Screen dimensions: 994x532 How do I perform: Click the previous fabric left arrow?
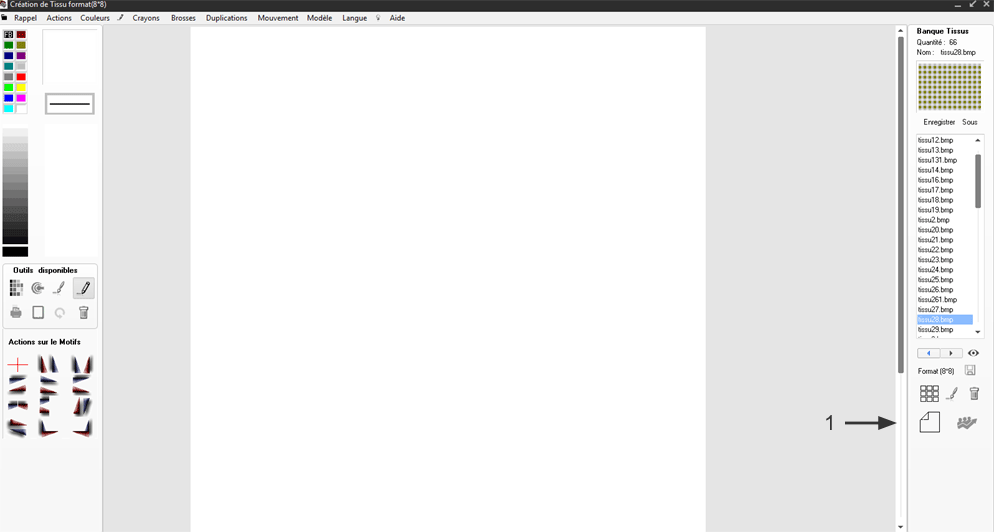point(929,353)
